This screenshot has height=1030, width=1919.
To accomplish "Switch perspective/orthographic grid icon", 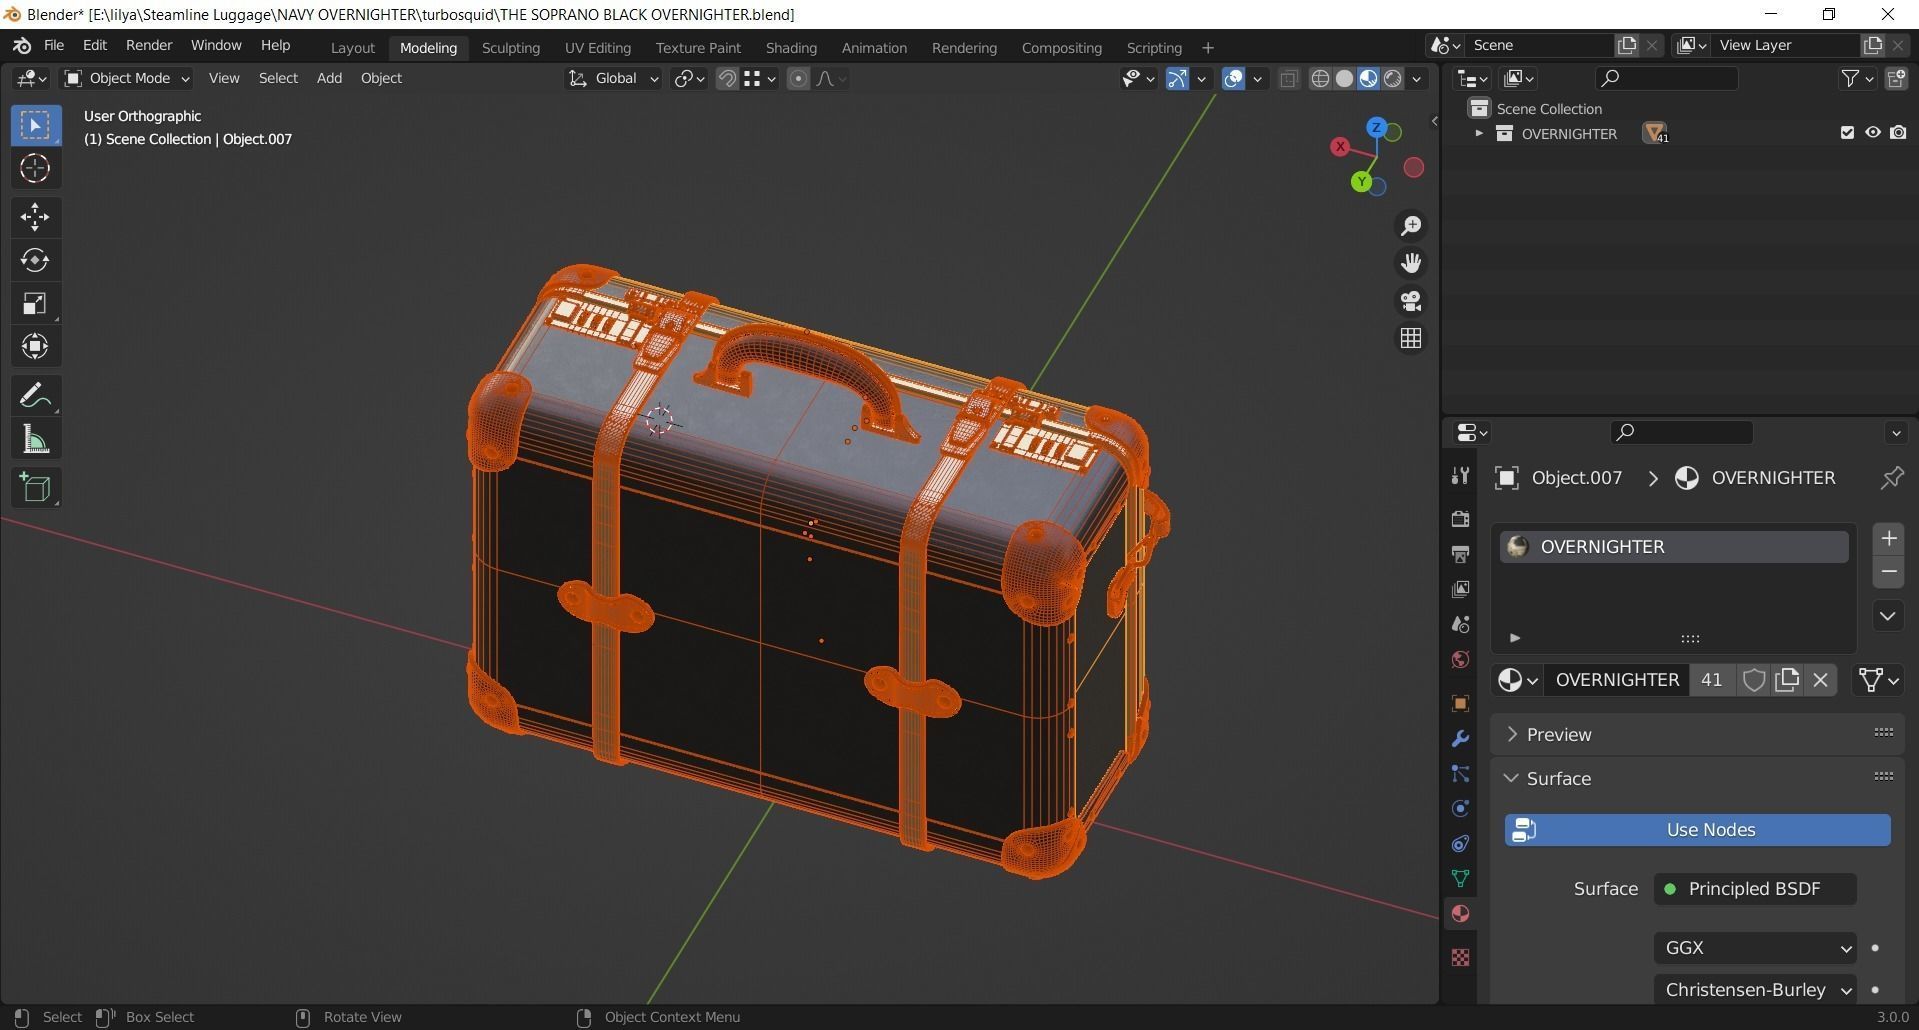I will click(x=1411, y=339).
